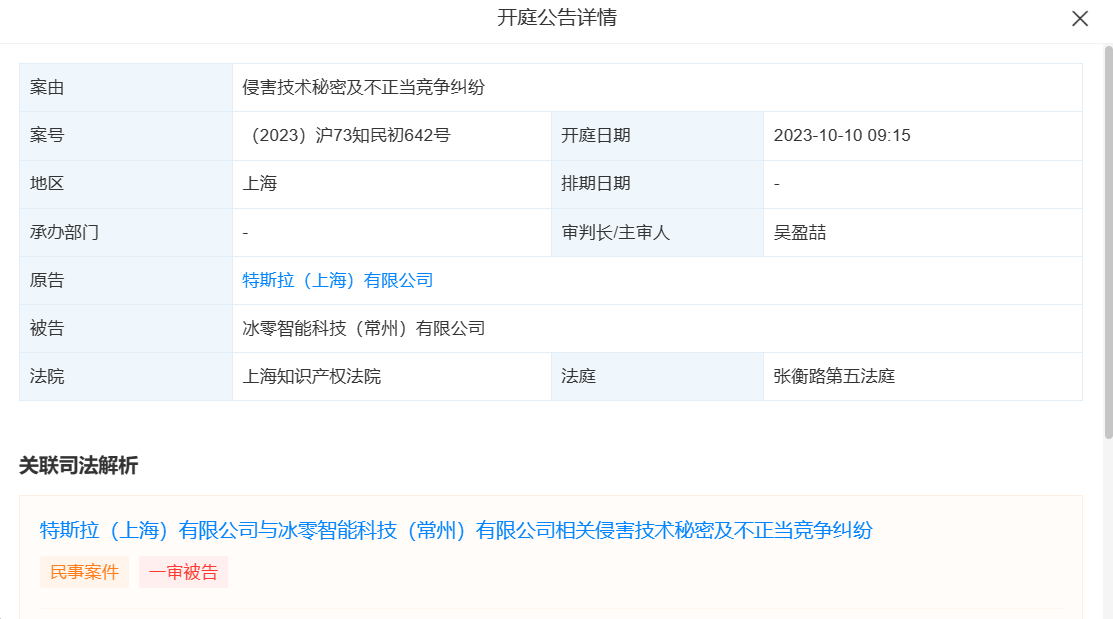Click the 排期日期 label cell
The image size is (1113, 619).
657,184
